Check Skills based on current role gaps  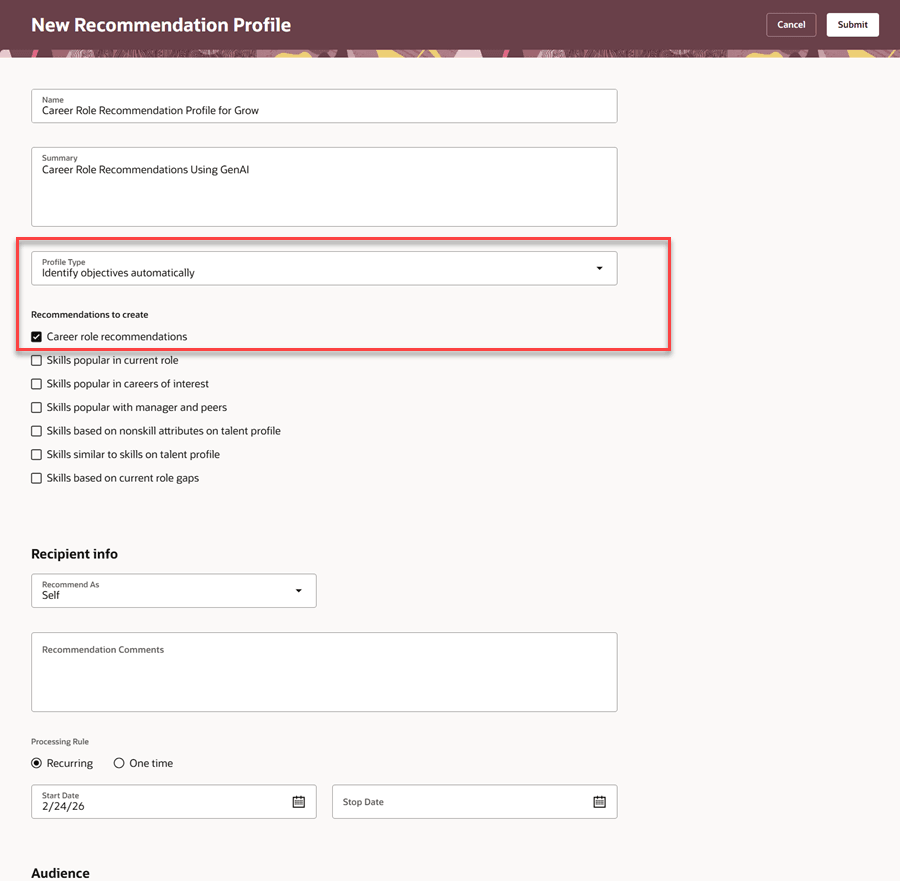(36, 478)
